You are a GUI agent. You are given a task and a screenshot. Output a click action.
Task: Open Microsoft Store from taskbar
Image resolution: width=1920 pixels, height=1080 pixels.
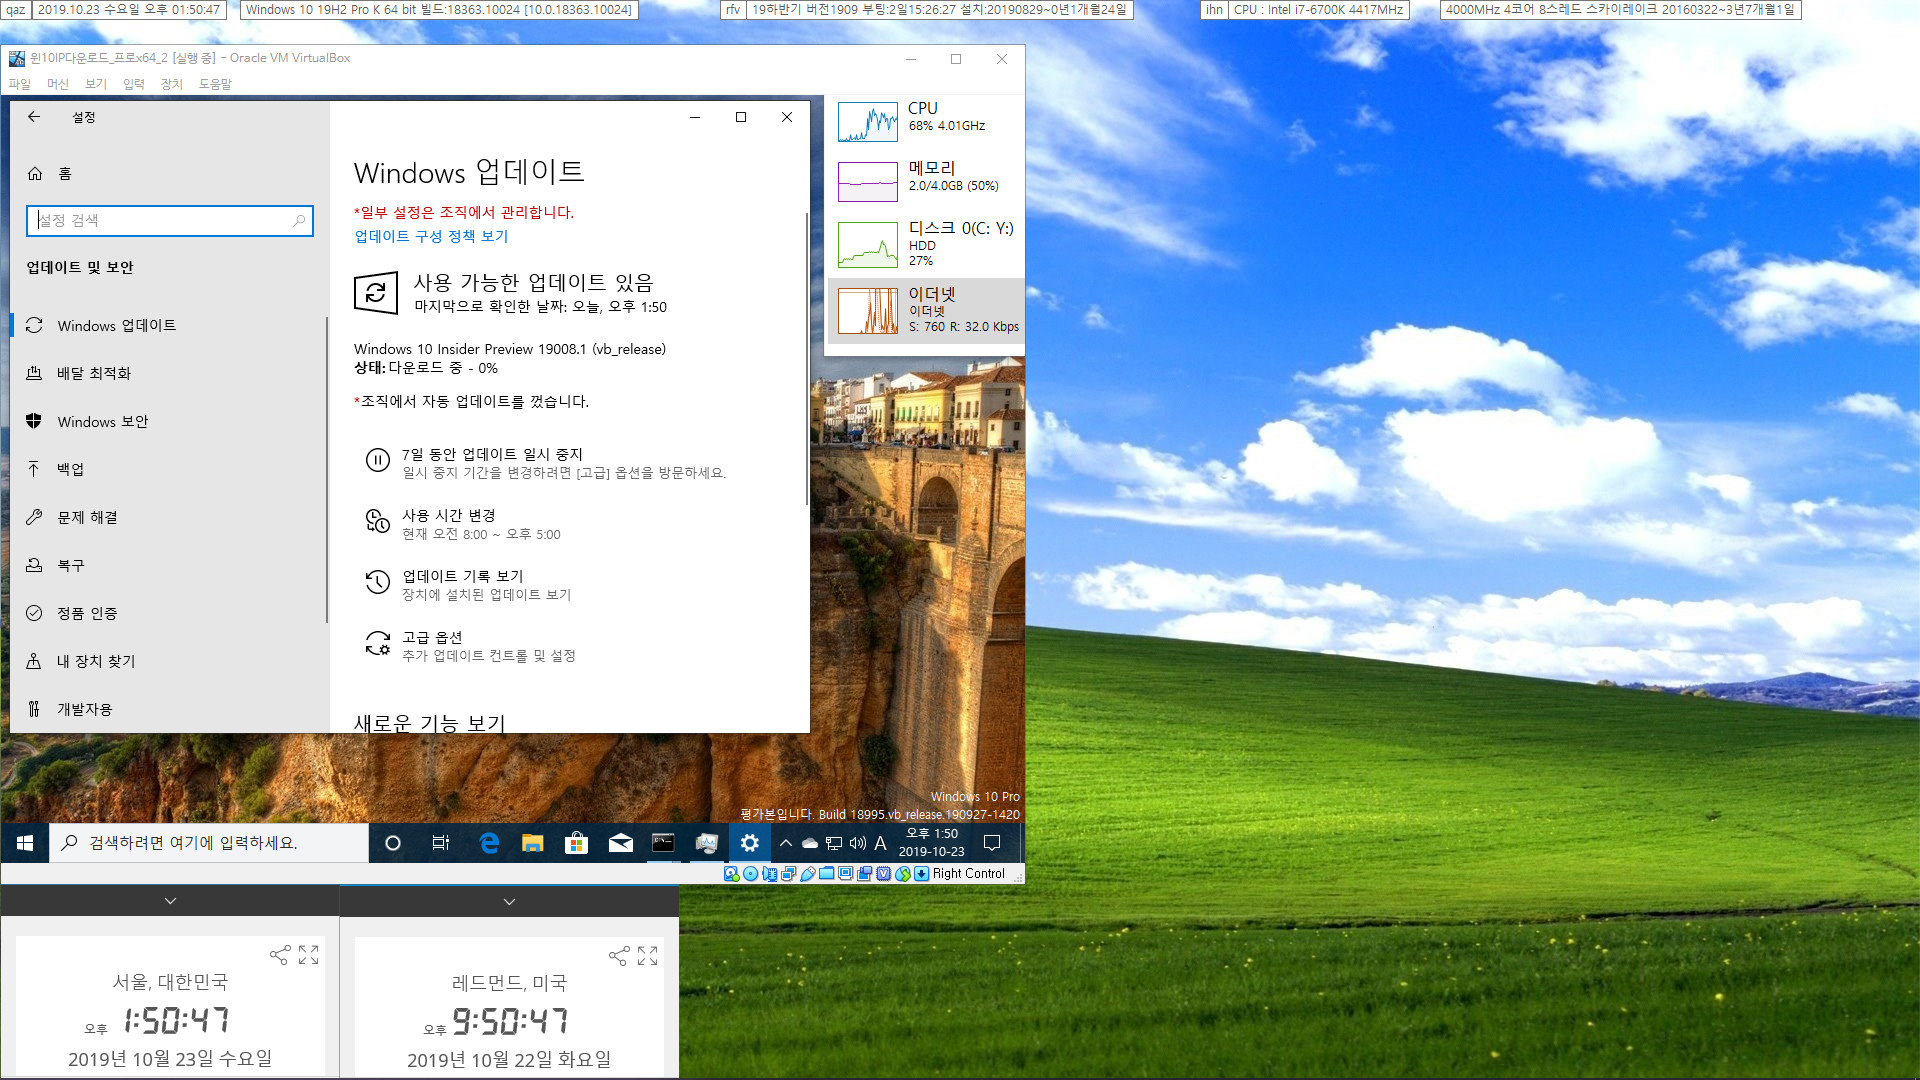coord(576,843)
